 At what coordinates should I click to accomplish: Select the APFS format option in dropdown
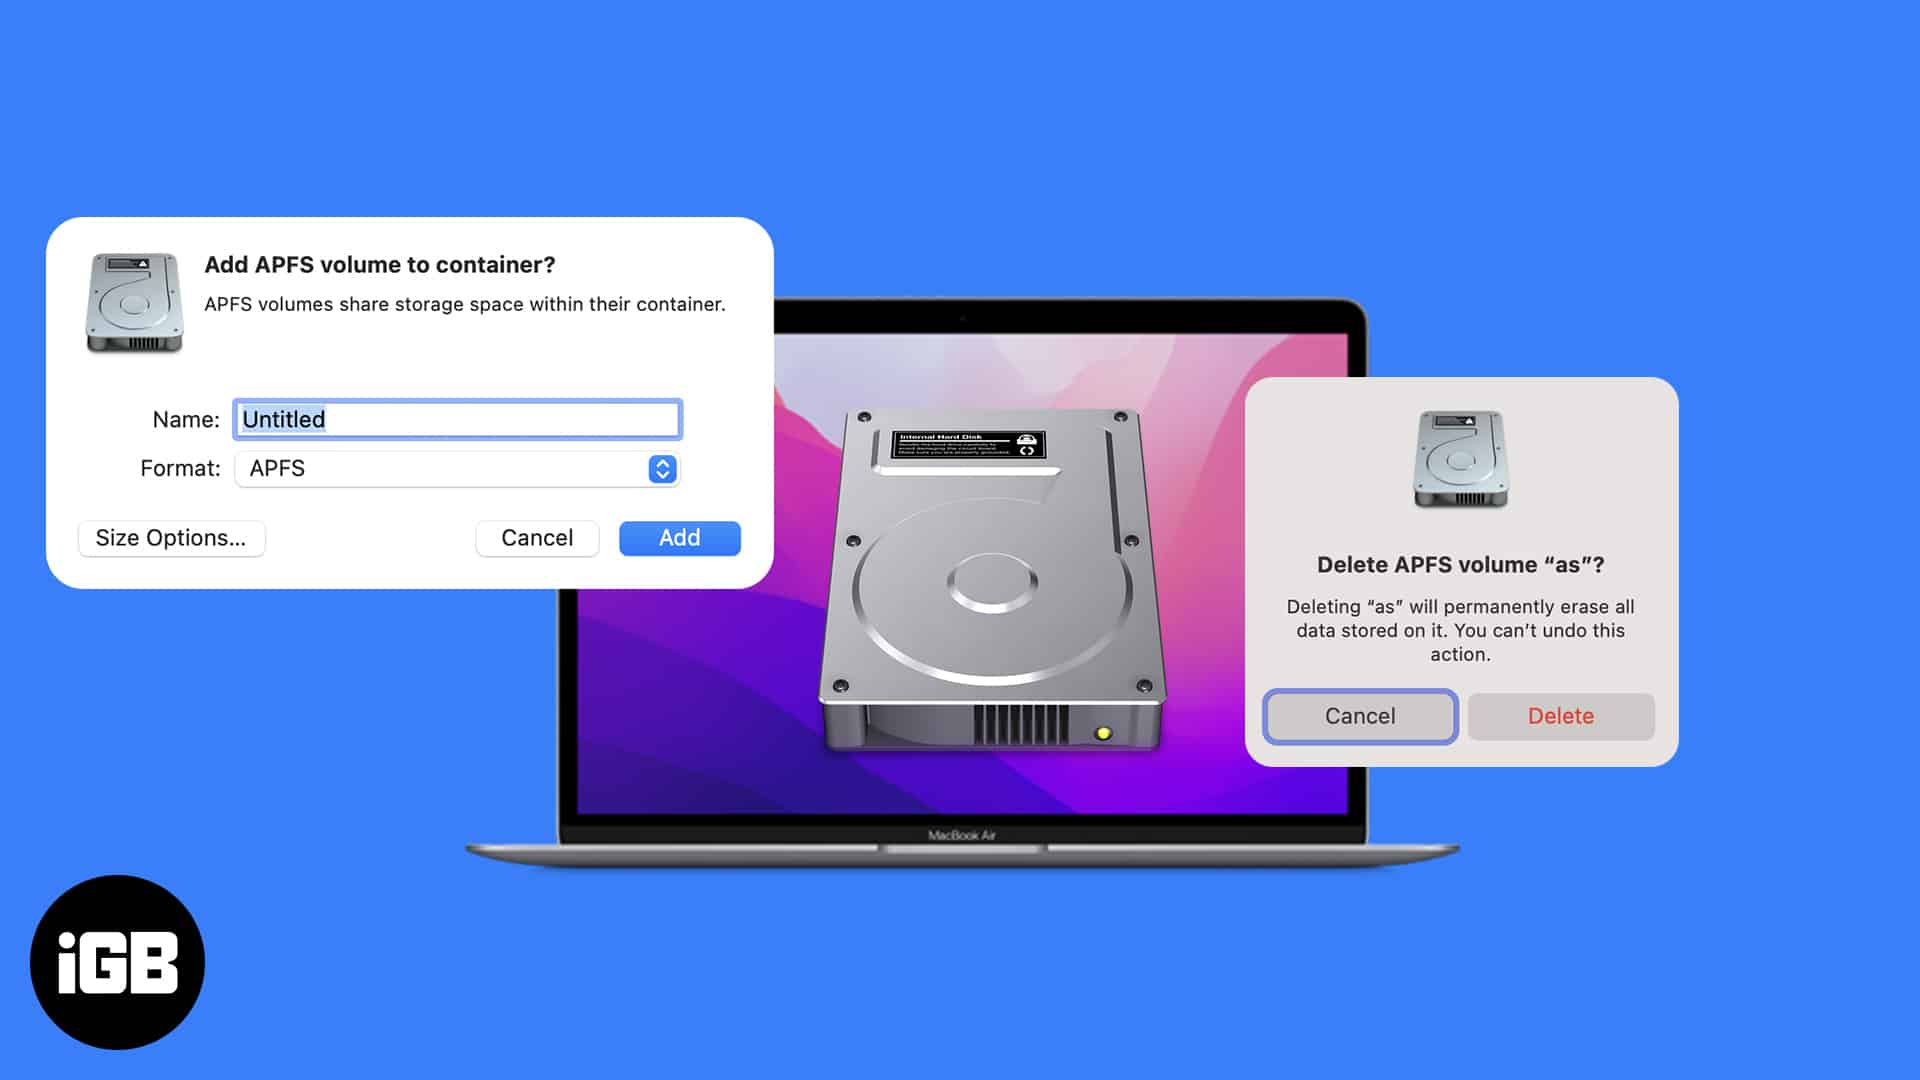pos(455,468)
